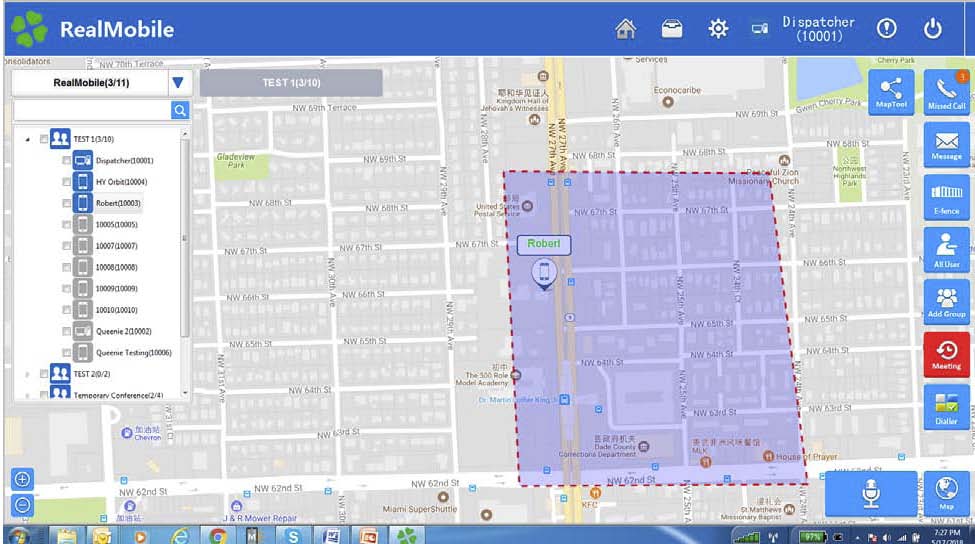This screenshot has width=975, height=544.
Task: Open the settings gear in header
Action: pyautogui.click(x=718, y=29)
